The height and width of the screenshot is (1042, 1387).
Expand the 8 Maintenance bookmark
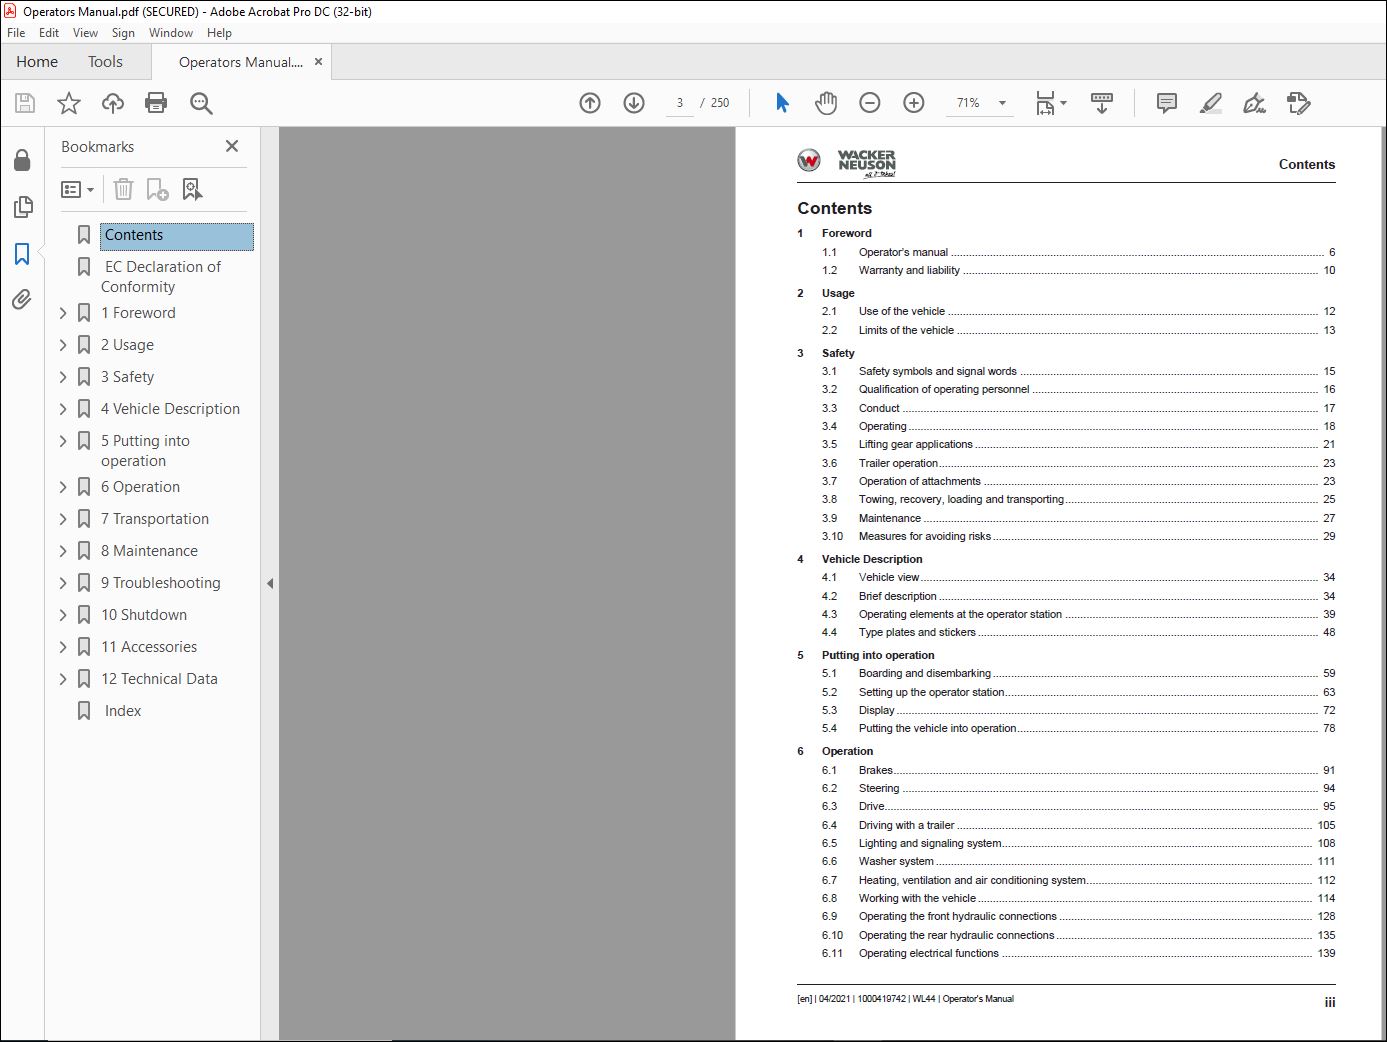tap(63, 551)
